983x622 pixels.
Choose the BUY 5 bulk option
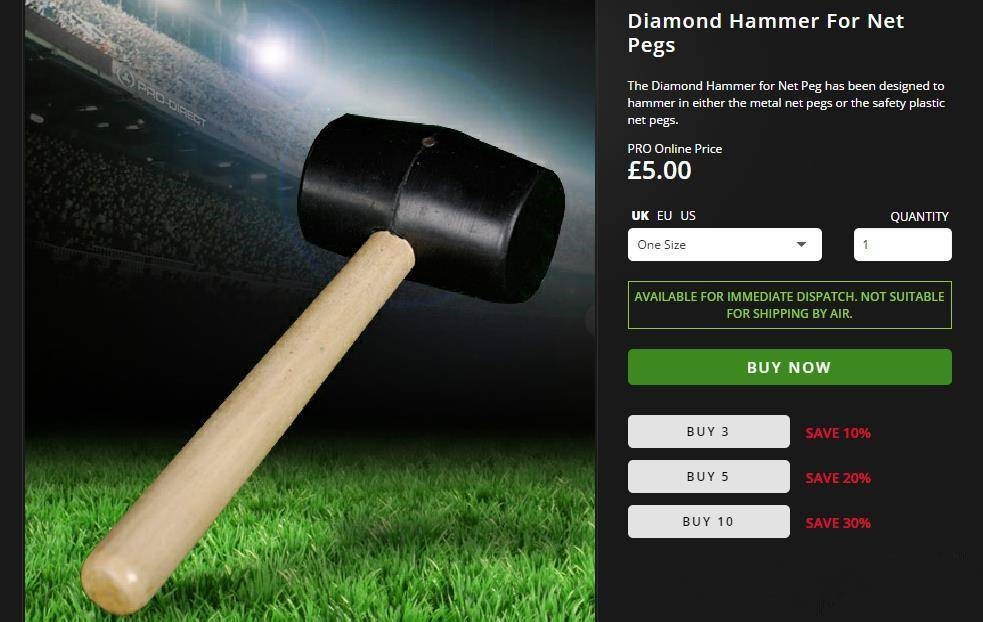click(x=708, y=477)
